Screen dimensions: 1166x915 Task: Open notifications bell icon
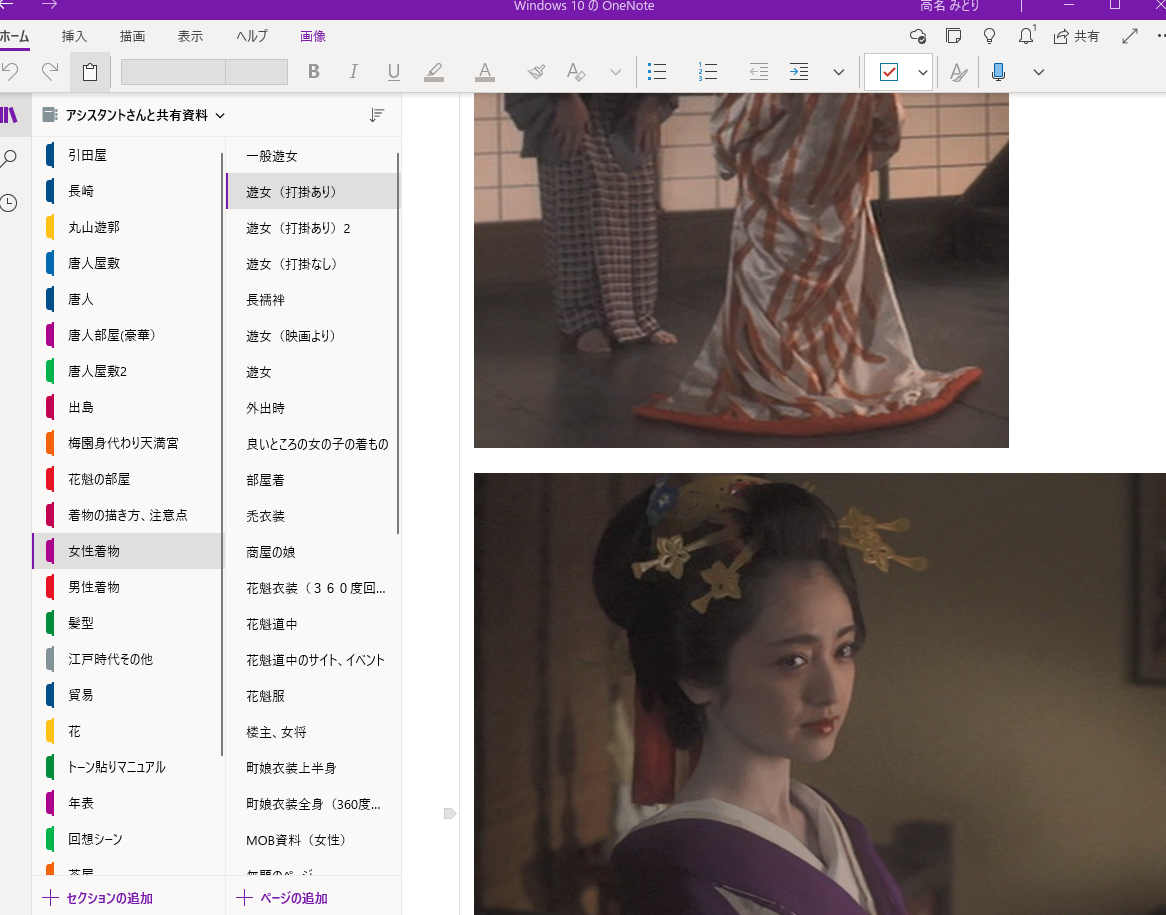(x=1026, y=35)
